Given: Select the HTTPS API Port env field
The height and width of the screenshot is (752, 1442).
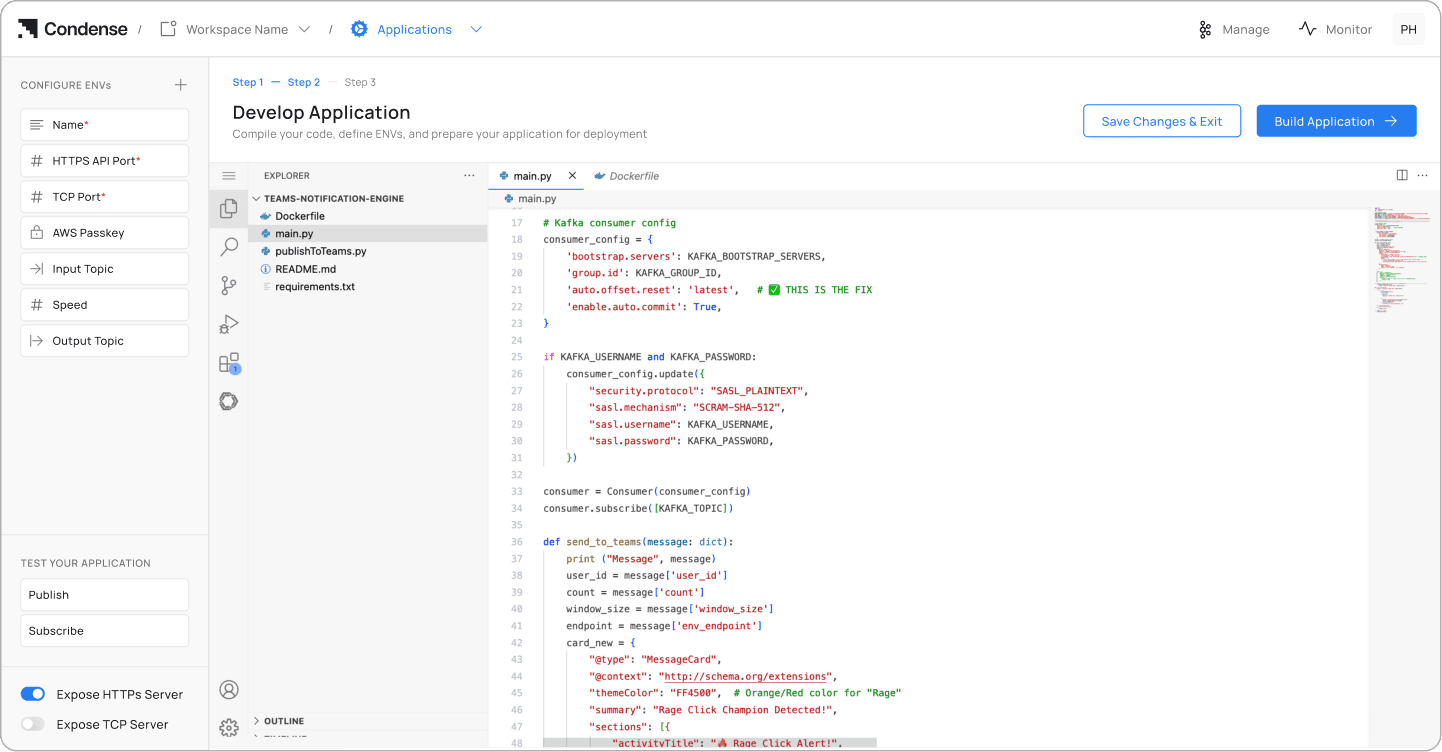Looking at the screenshot, I should coord(104,161).
